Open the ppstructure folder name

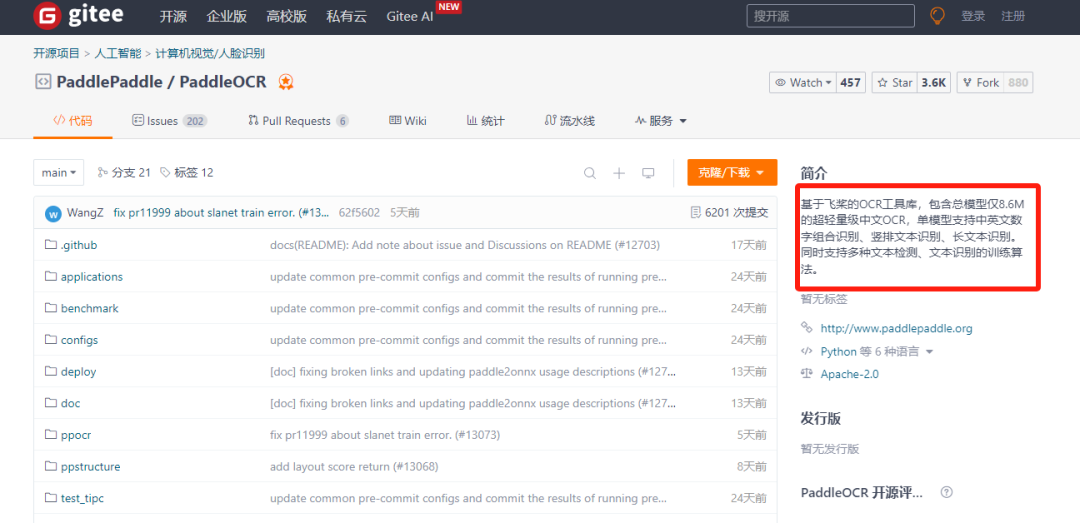90,466
